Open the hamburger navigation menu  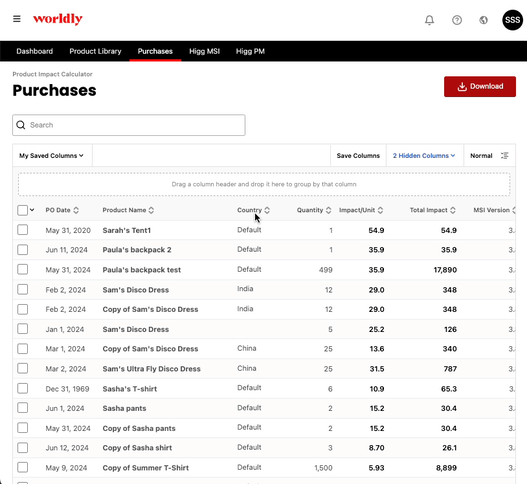(x=17, y=19)
